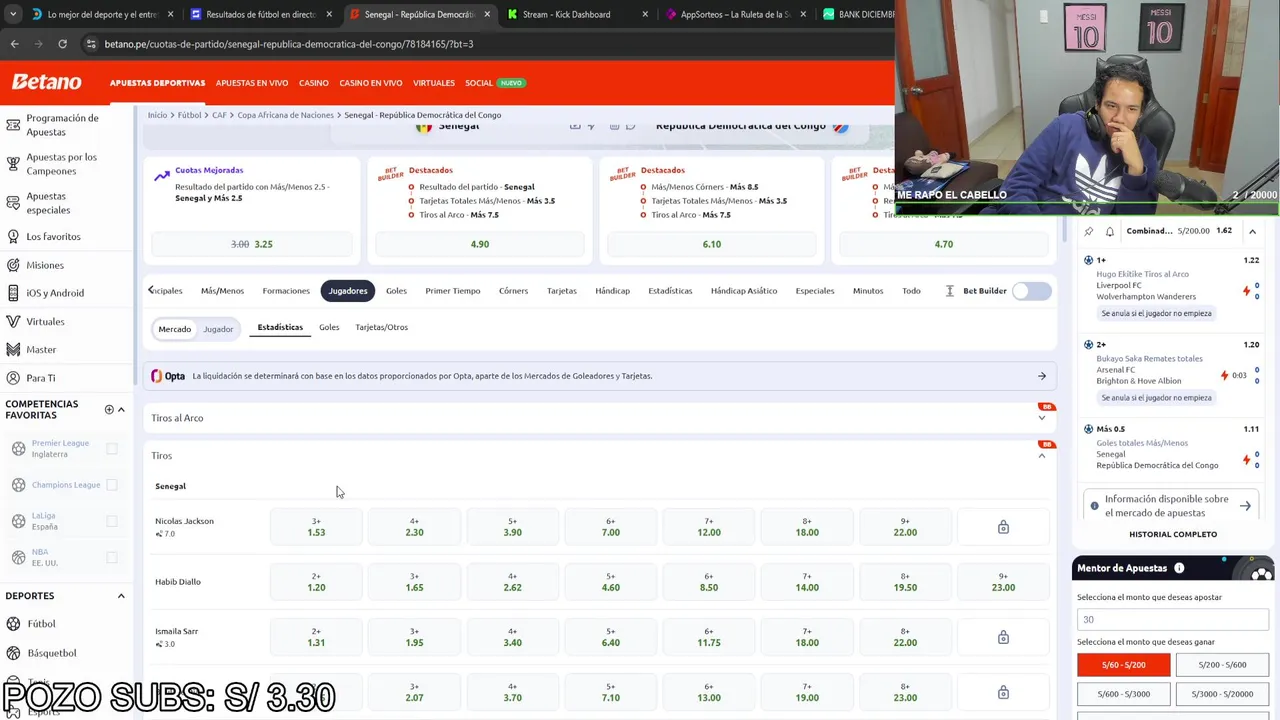Click the Programación de Apuestas sidebar icon
This screenshot has width=1280, height=720.
pos(13,125)
